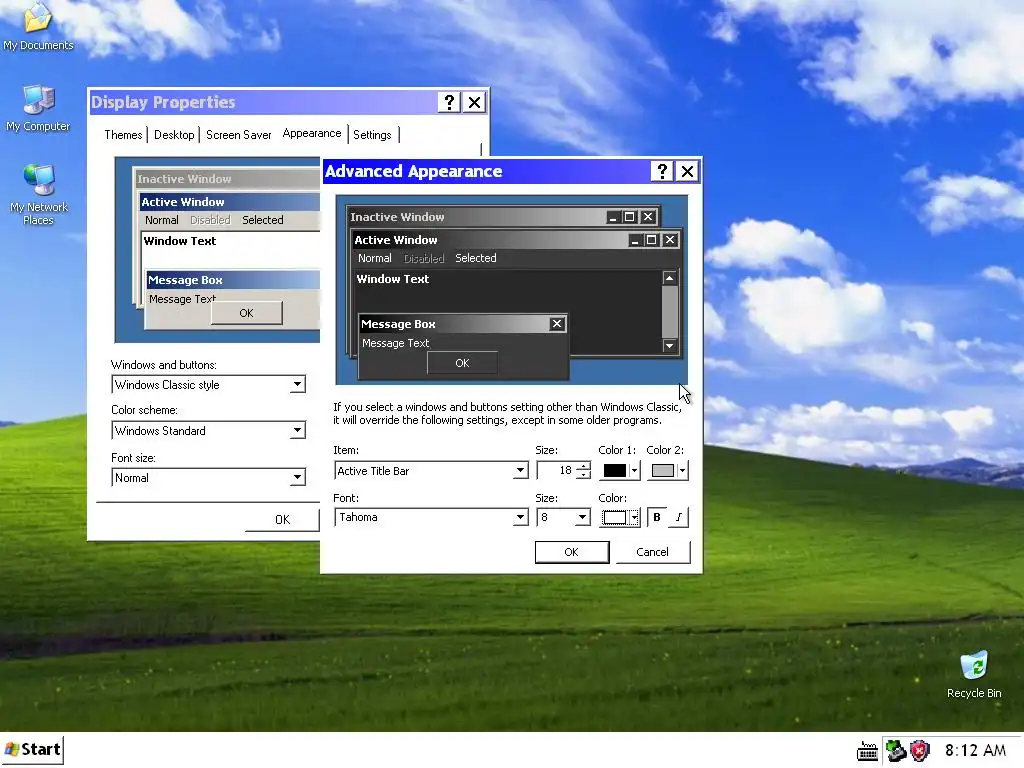Decrease the item Size spinner value
Screen dimensions: 1024x768
click(x=583, y=475)
